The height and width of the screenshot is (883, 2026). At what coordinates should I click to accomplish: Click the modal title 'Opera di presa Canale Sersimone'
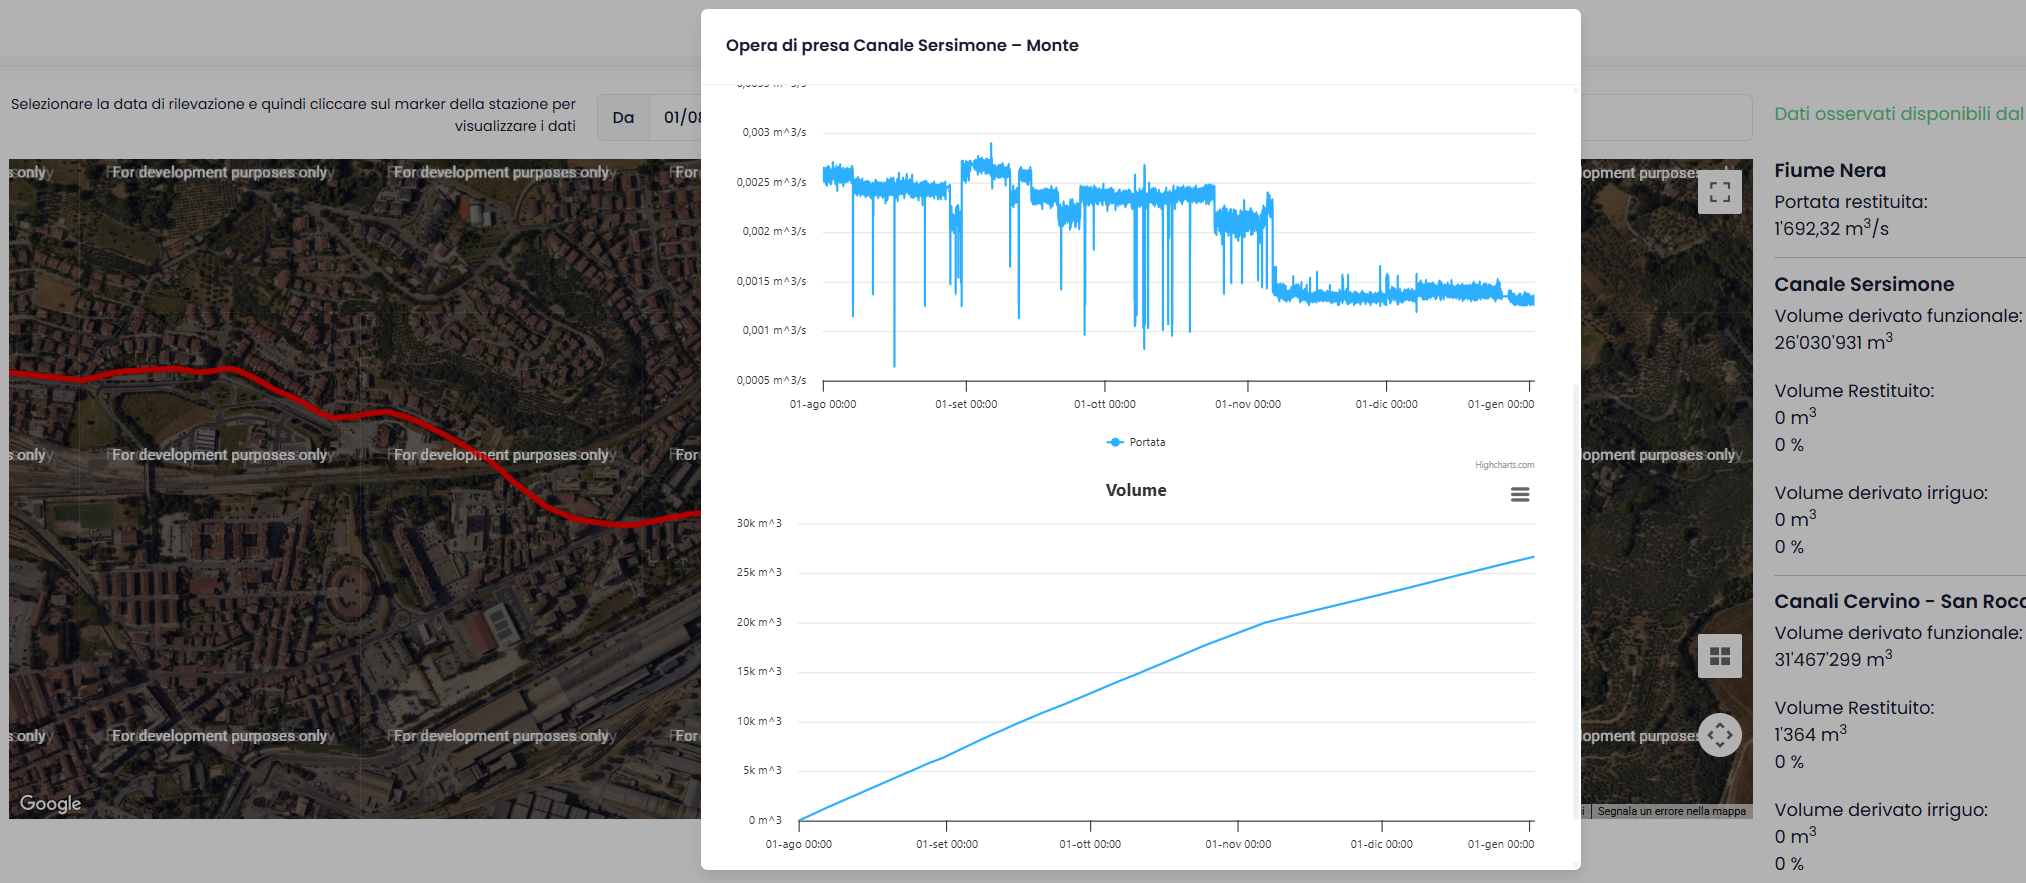click(x=901, y=45)
